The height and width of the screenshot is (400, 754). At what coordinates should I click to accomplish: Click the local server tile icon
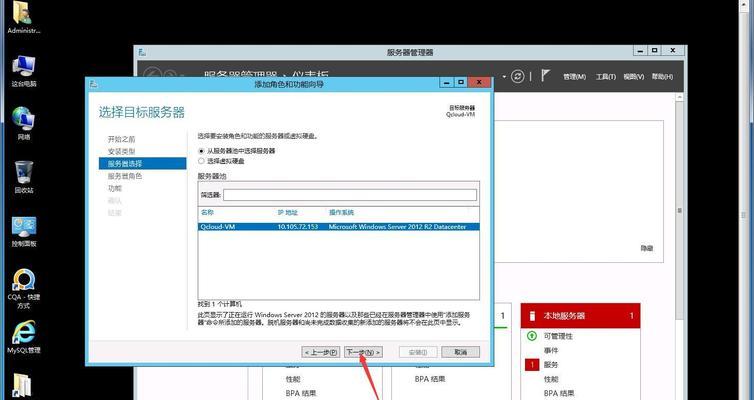[532, 316]
